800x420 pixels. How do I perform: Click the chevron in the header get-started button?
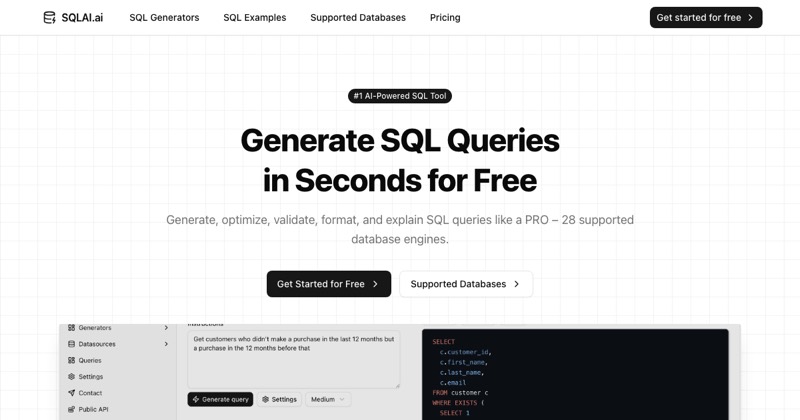coord(751,17)
